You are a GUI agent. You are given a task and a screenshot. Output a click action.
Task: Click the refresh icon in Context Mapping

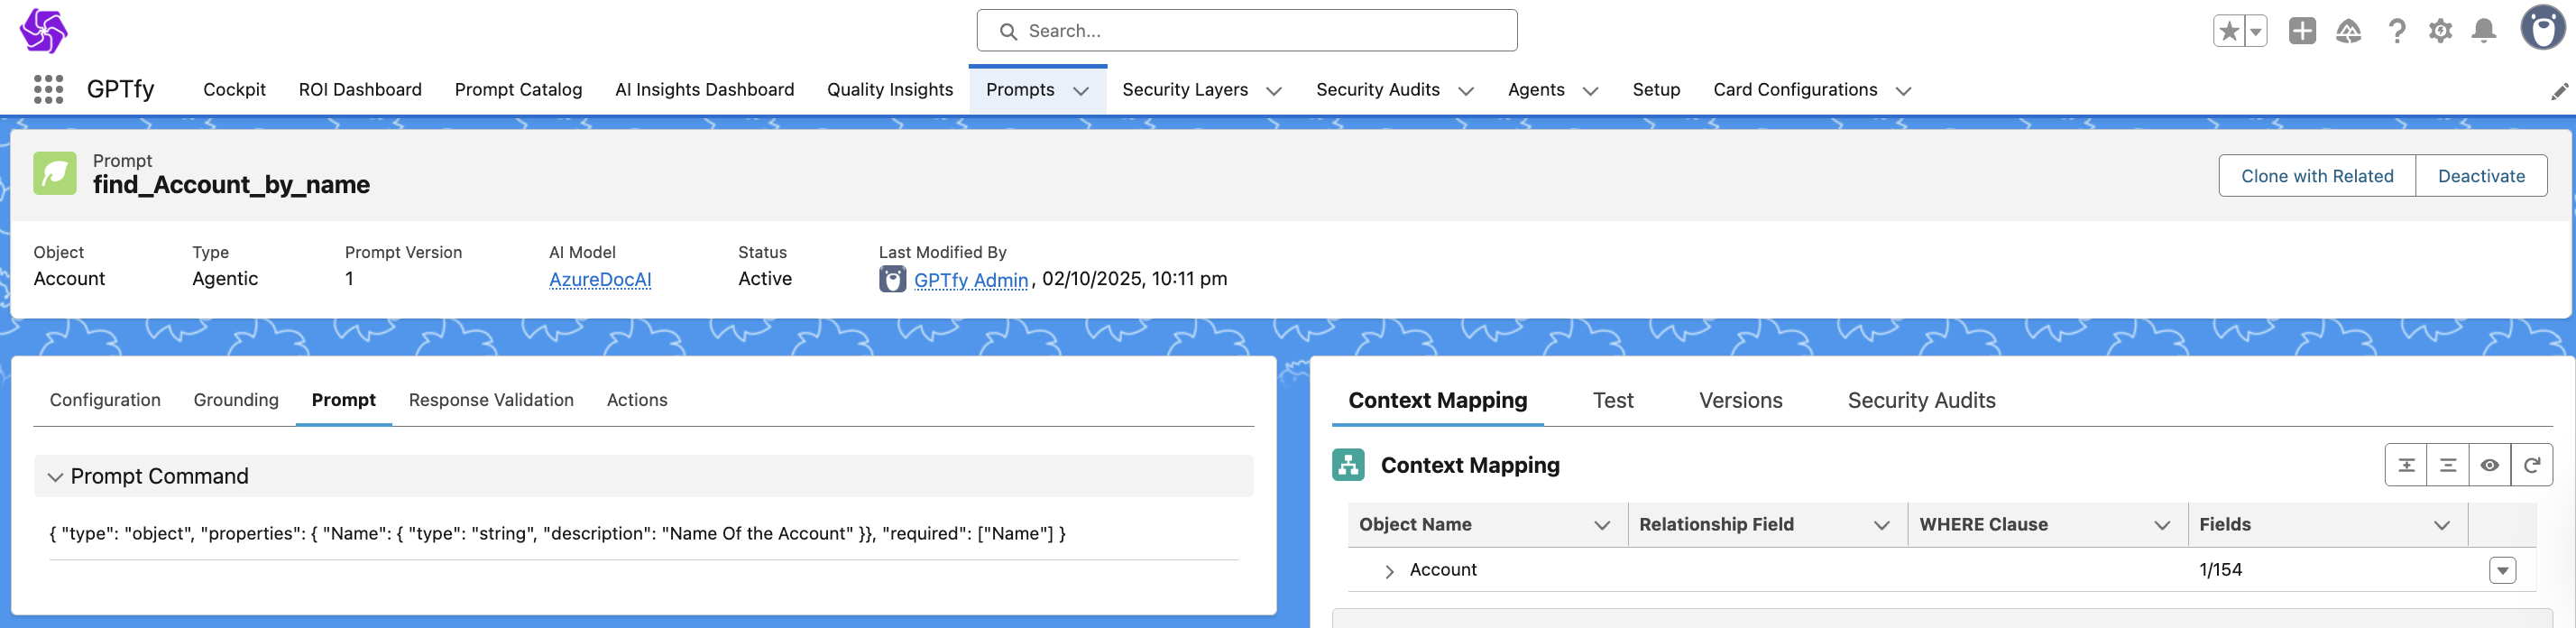click(2532, 465)
